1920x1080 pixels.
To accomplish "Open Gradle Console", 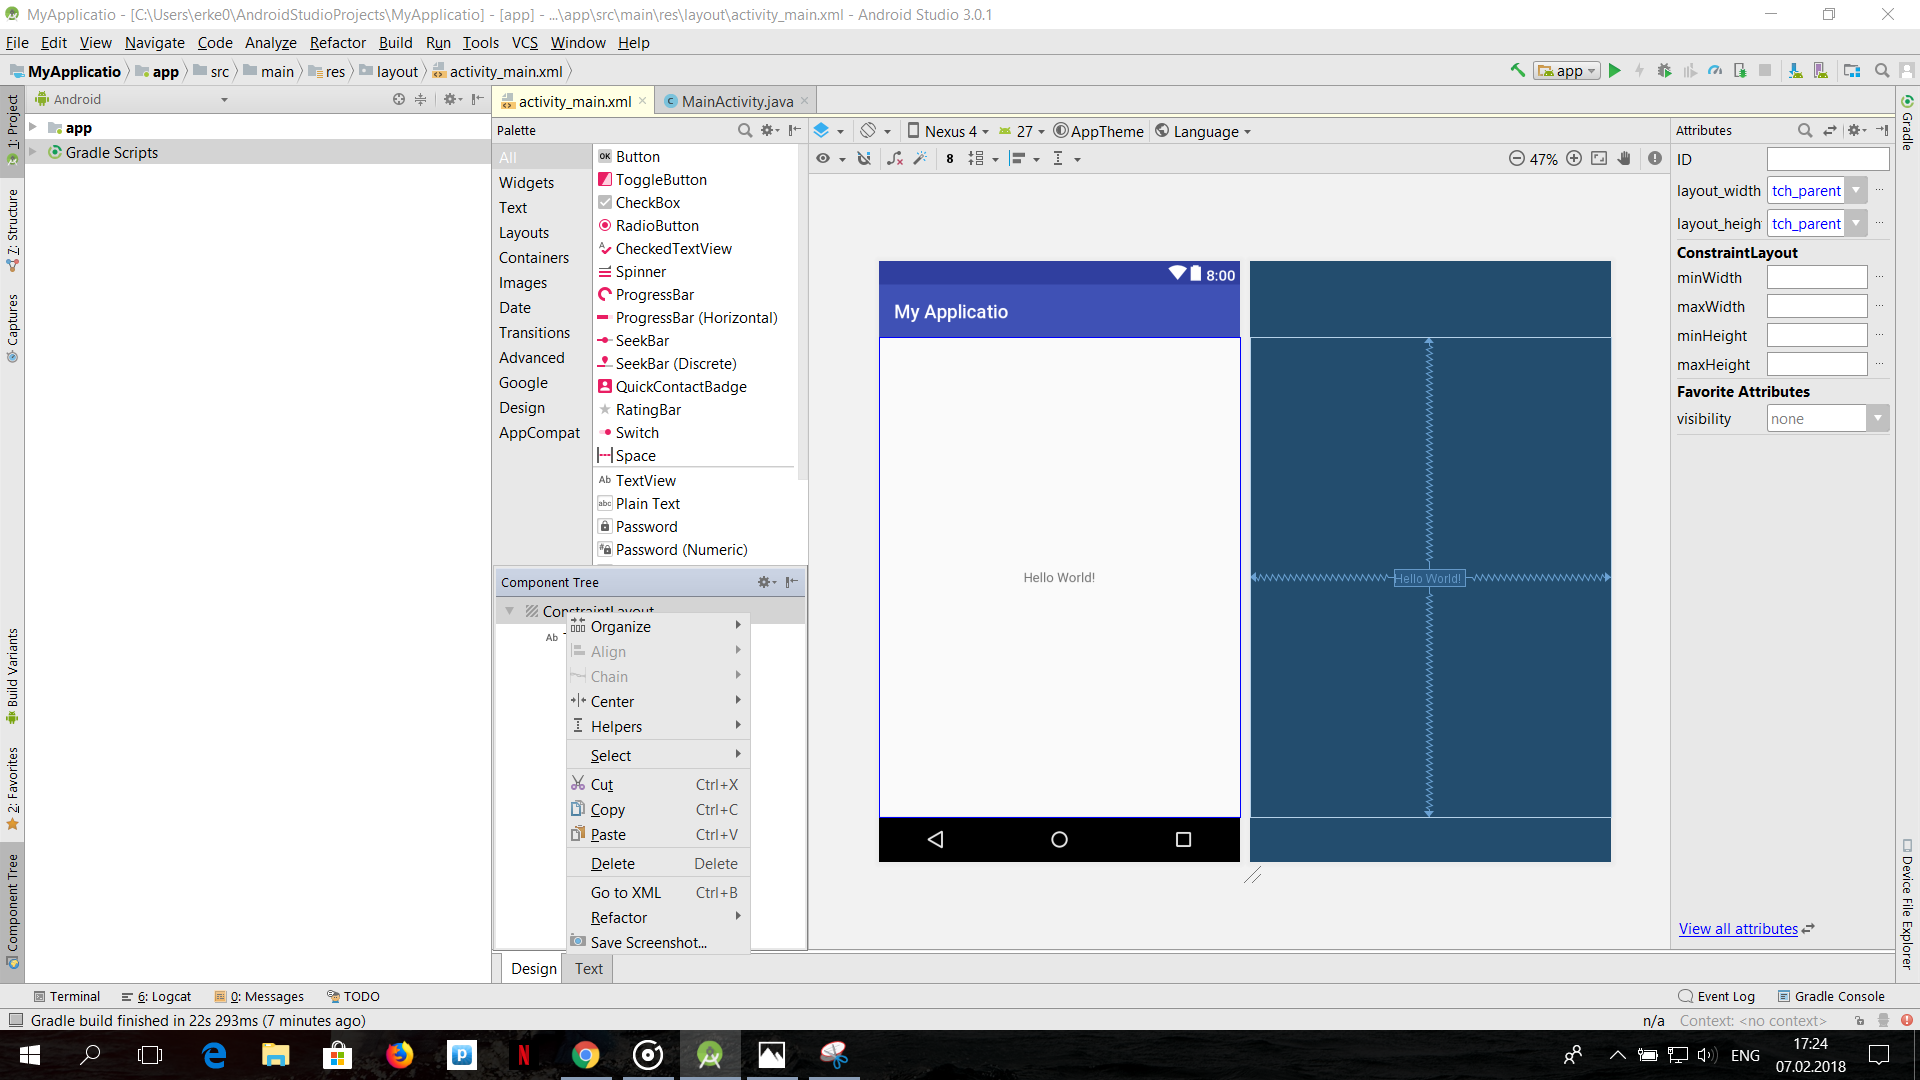I will point(1831,996).
